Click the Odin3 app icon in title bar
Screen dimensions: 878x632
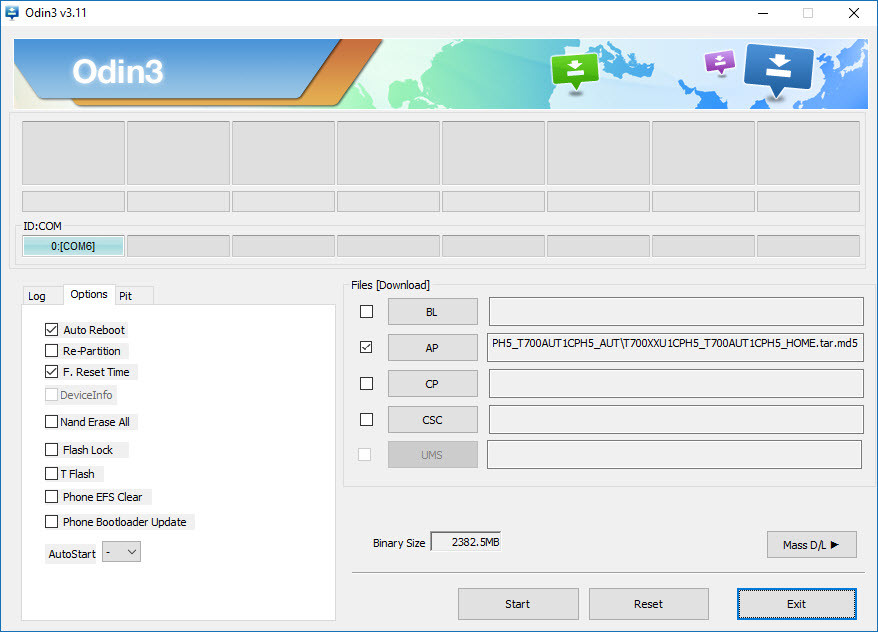pyautogui.click(x=13, y=13)
